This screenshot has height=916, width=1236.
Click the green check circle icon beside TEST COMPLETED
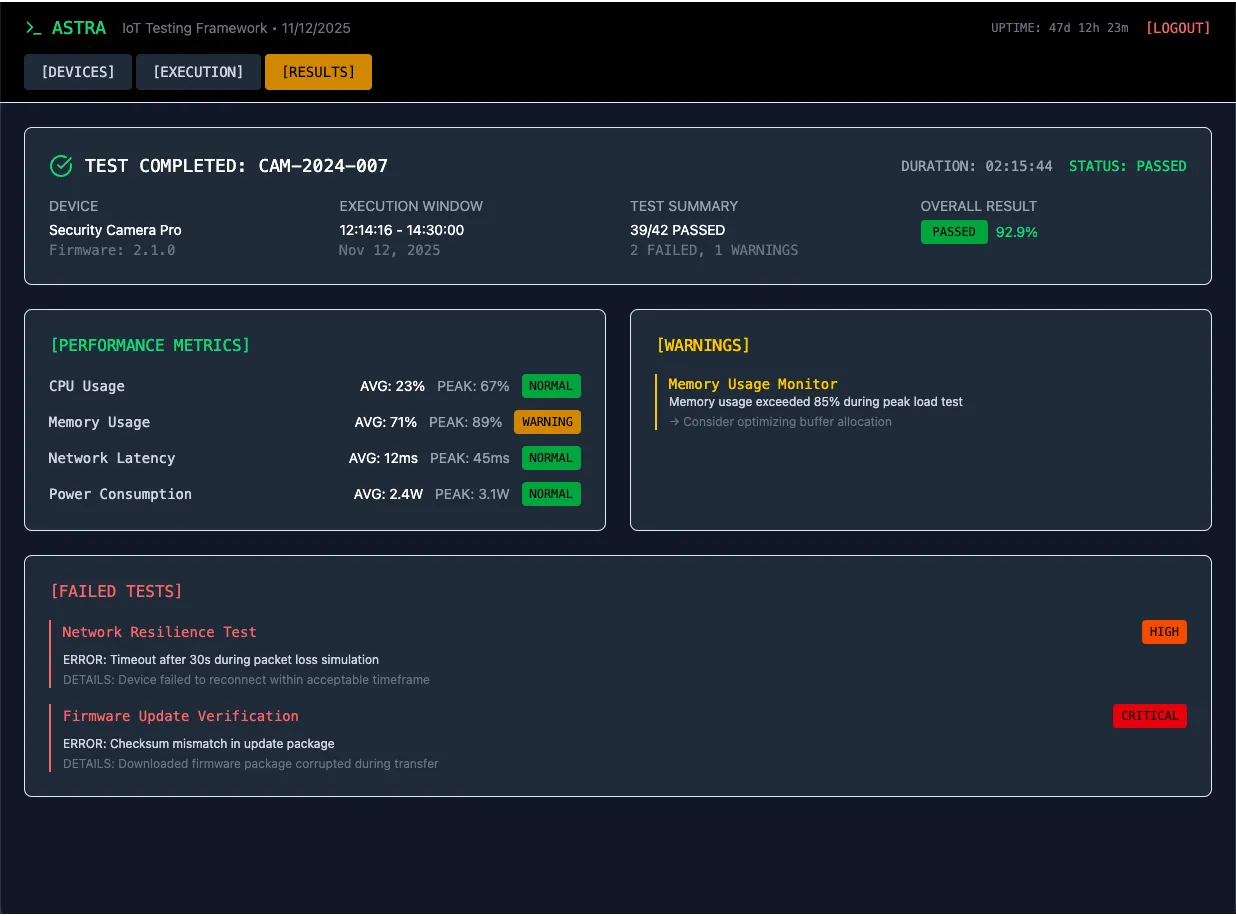tap(61, 166)
